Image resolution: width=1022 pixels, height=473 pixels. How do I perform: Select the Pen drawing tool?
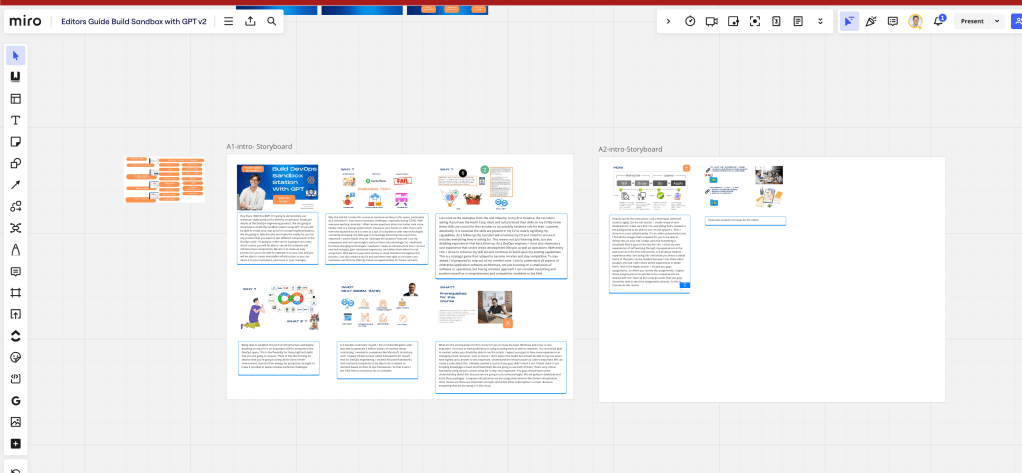tap(16, 250)
